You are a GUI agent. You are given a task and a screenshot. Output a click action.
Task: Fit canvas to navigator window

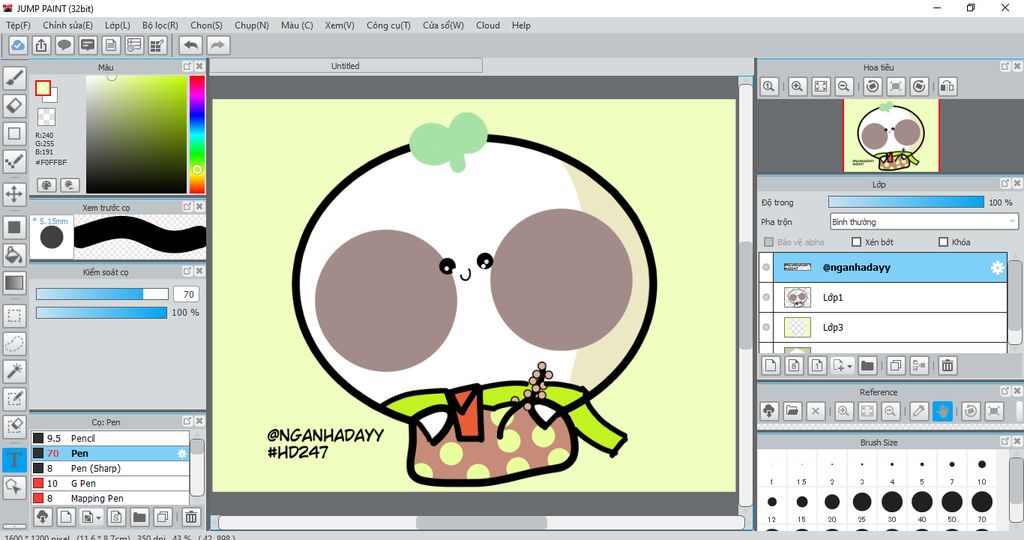tap(821, 86)
